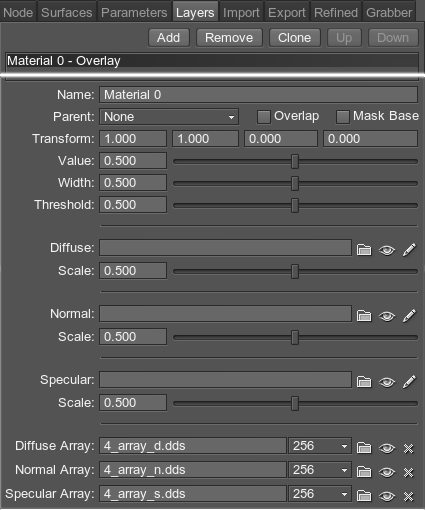Browse for Normal Array file
This screenshot has width=425, height=510.
[364, 472]
